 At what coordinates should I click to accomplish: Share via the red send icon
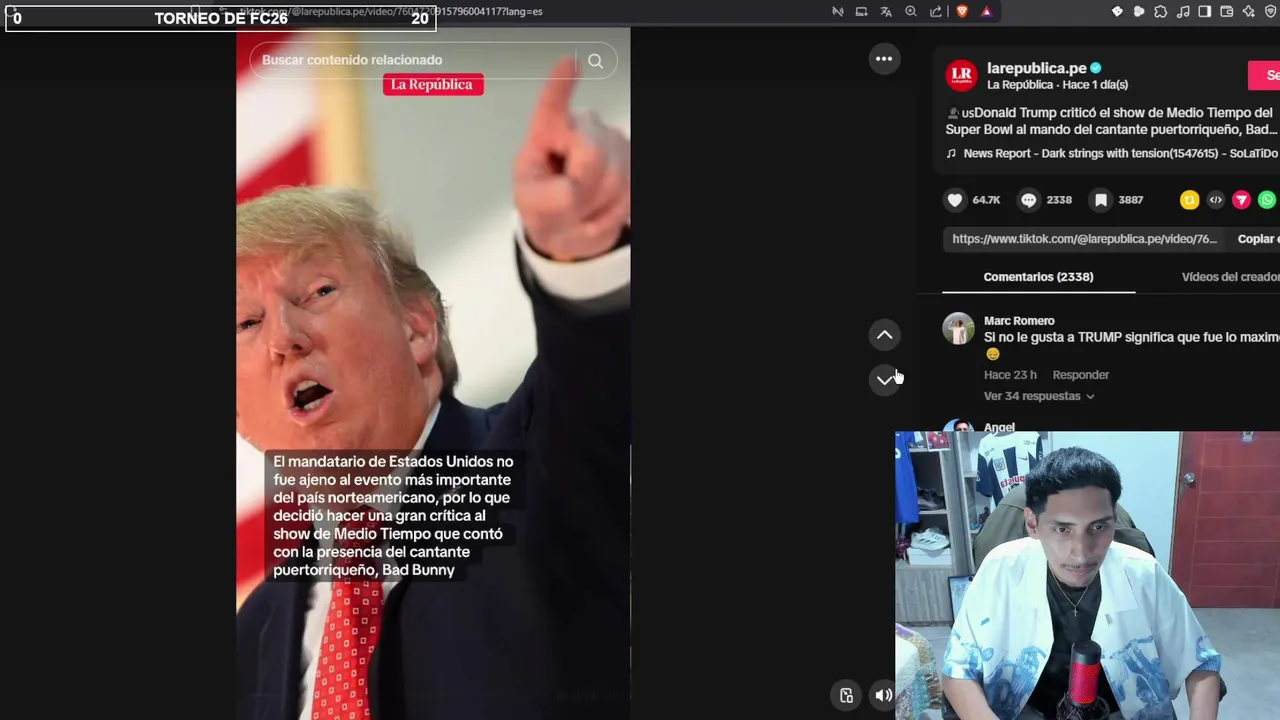[1241, 200]
